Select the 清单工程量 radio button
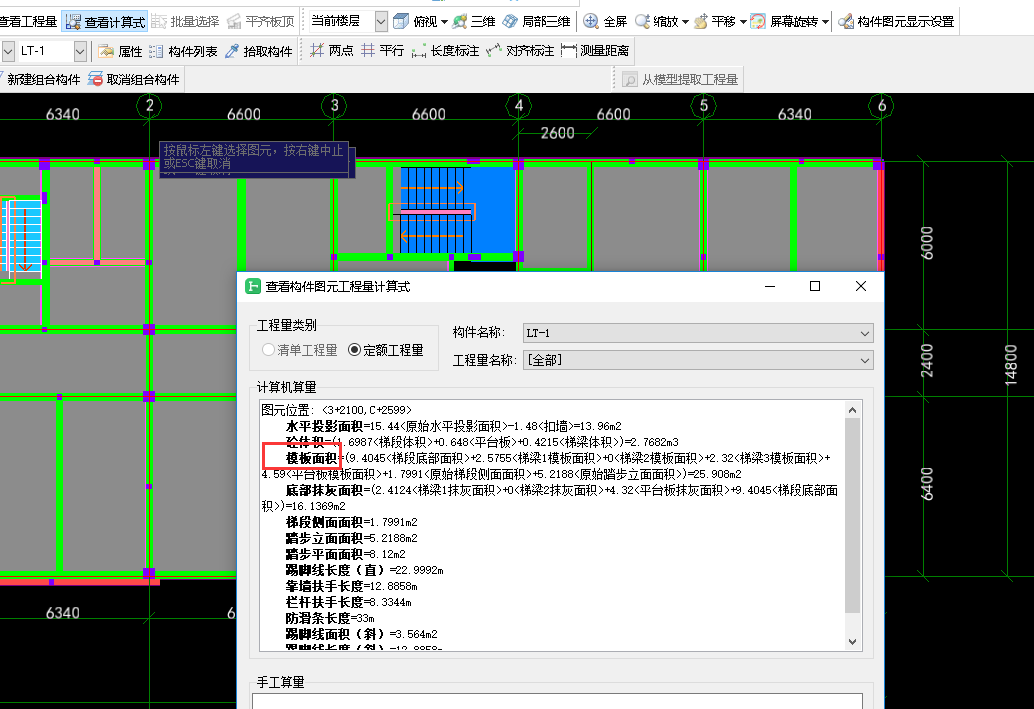 coord(268,350)
